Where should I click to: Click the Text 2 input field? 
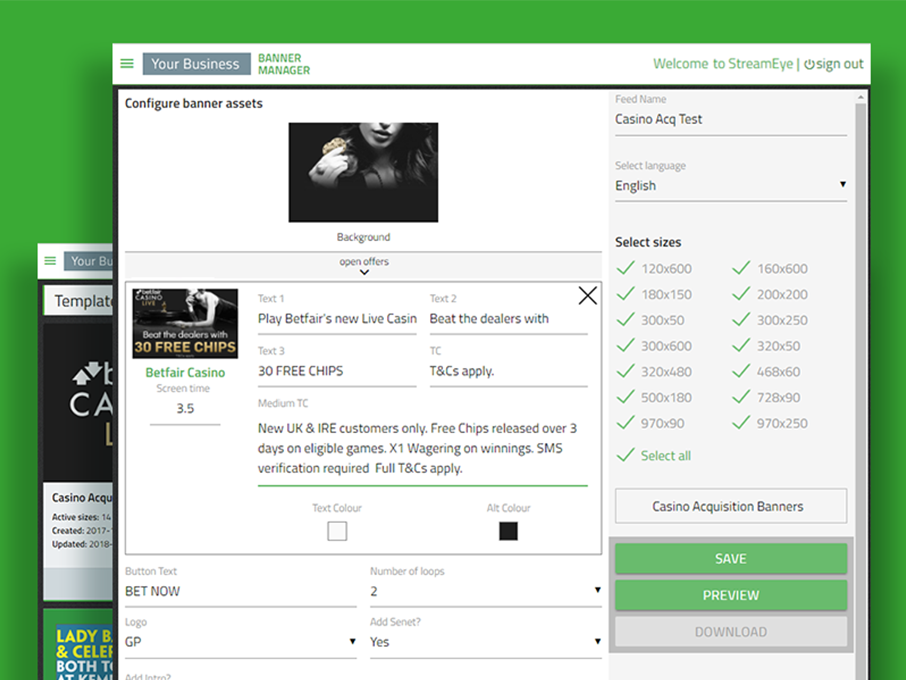coord(508,319)
